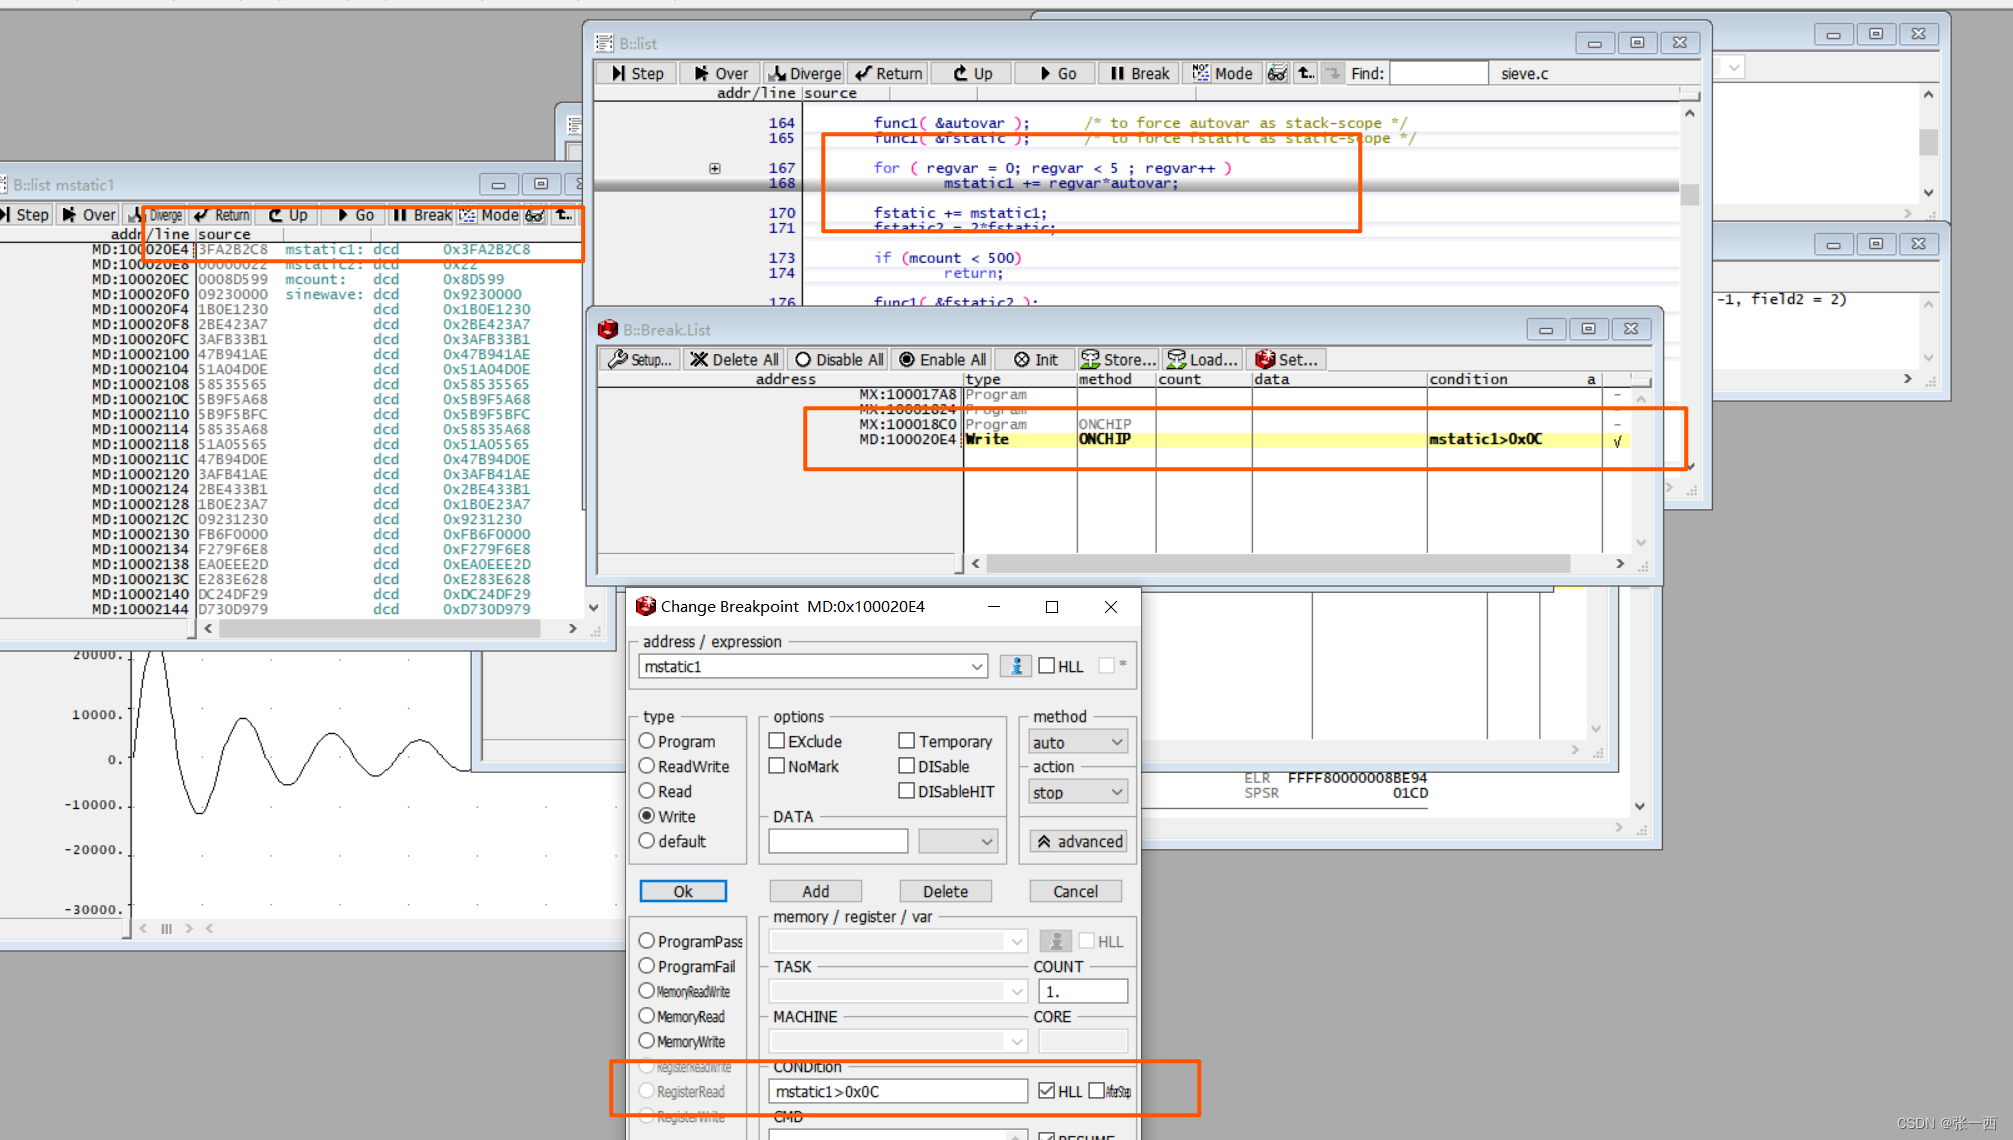Click Return in the B::list window toolbar
Image resolution: width=2013 pixels, height=1140 pixels.
(889, 73)
